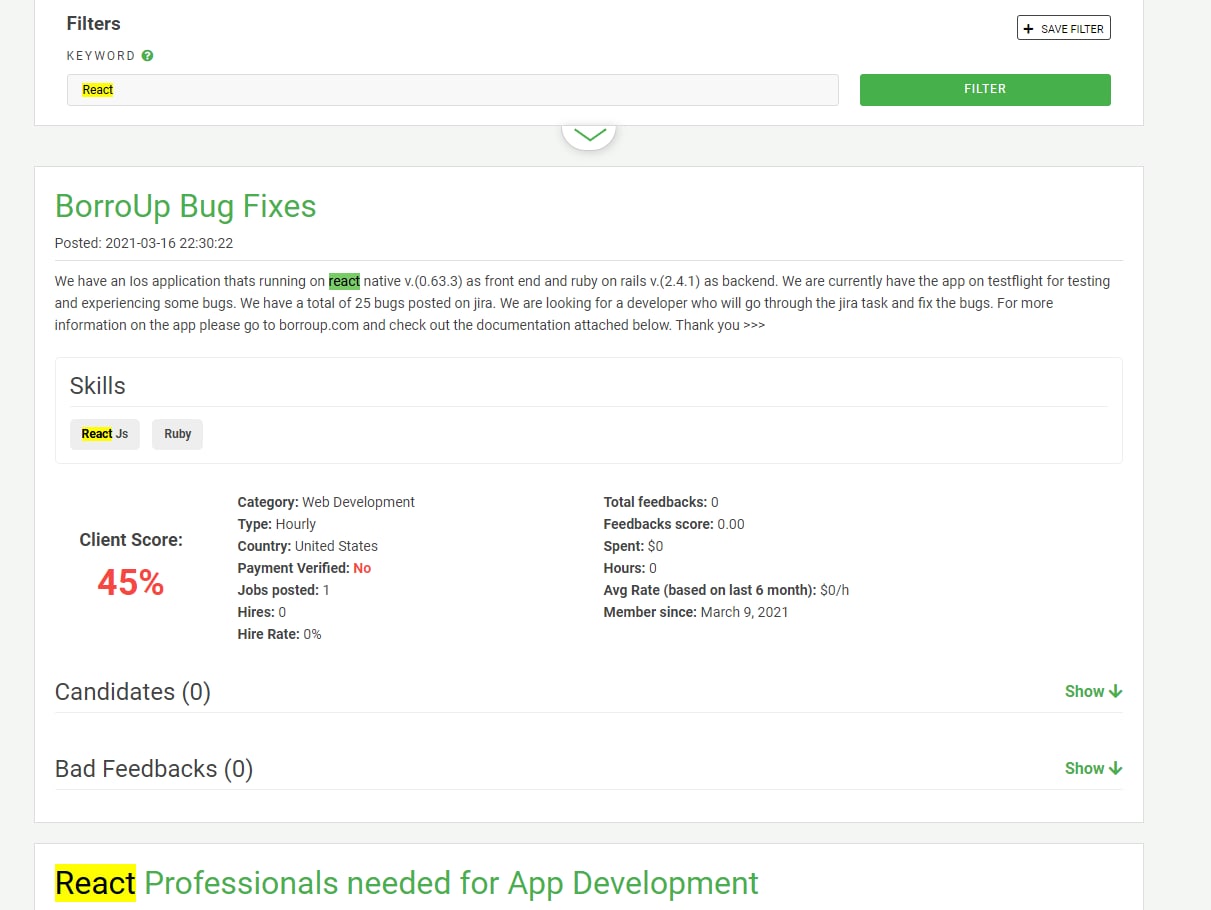Click the highlighted react word in description

click(x=344, y=281)
